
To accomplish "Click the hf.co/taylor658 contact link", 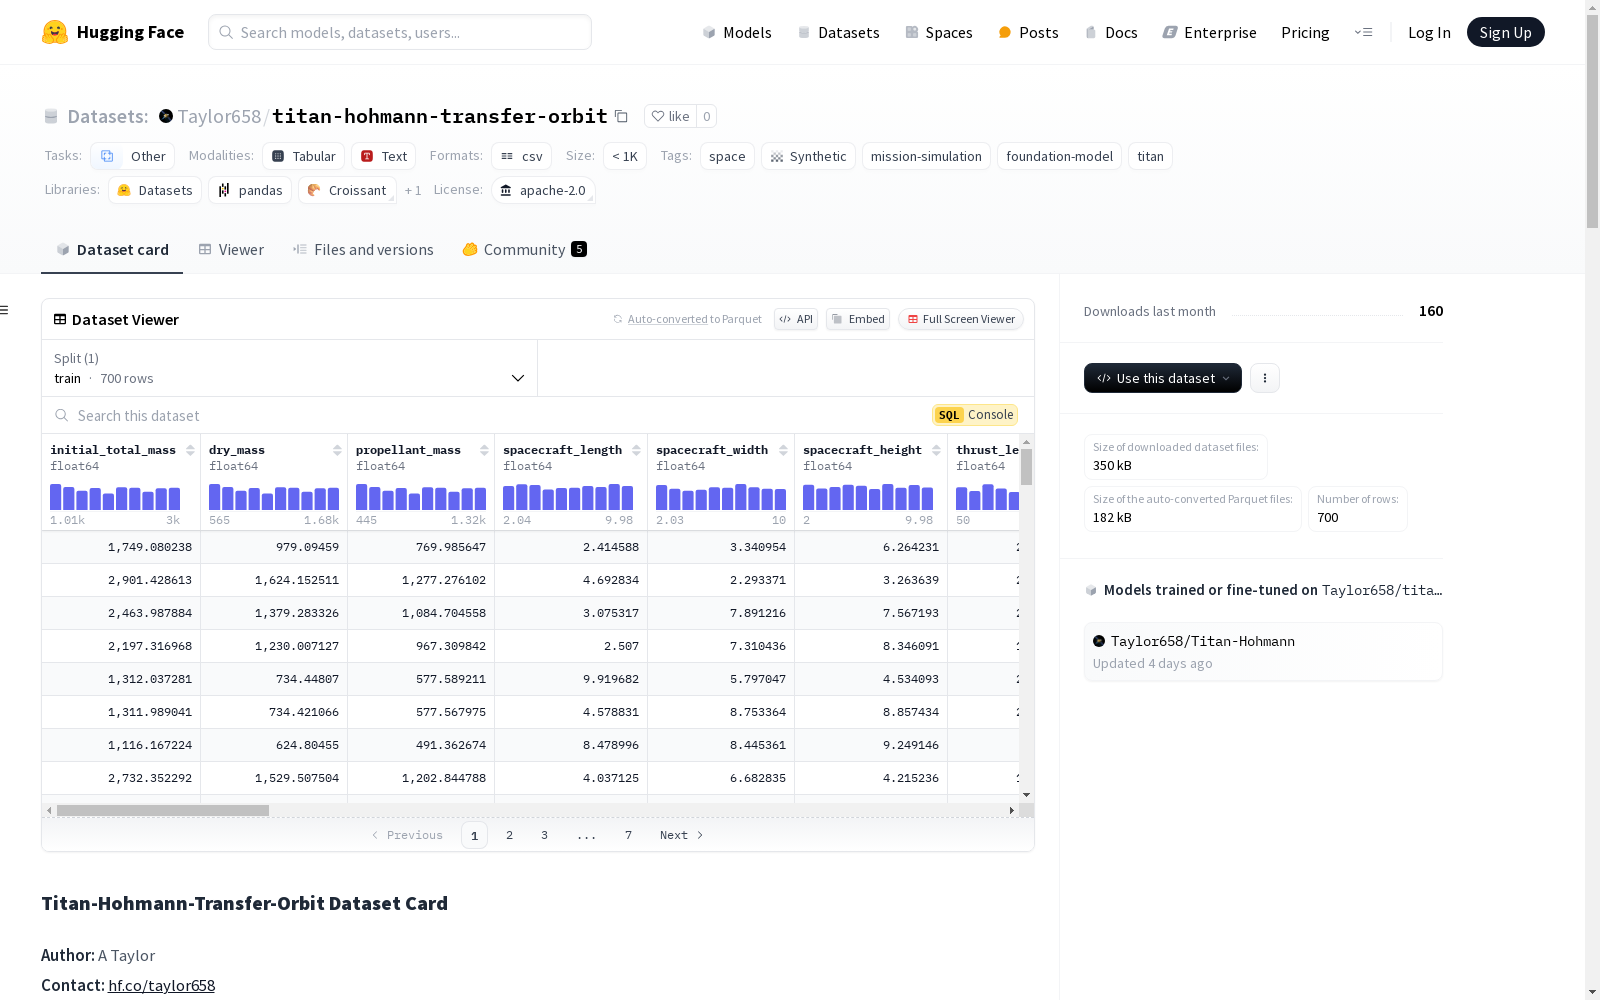I will point(161,985).
